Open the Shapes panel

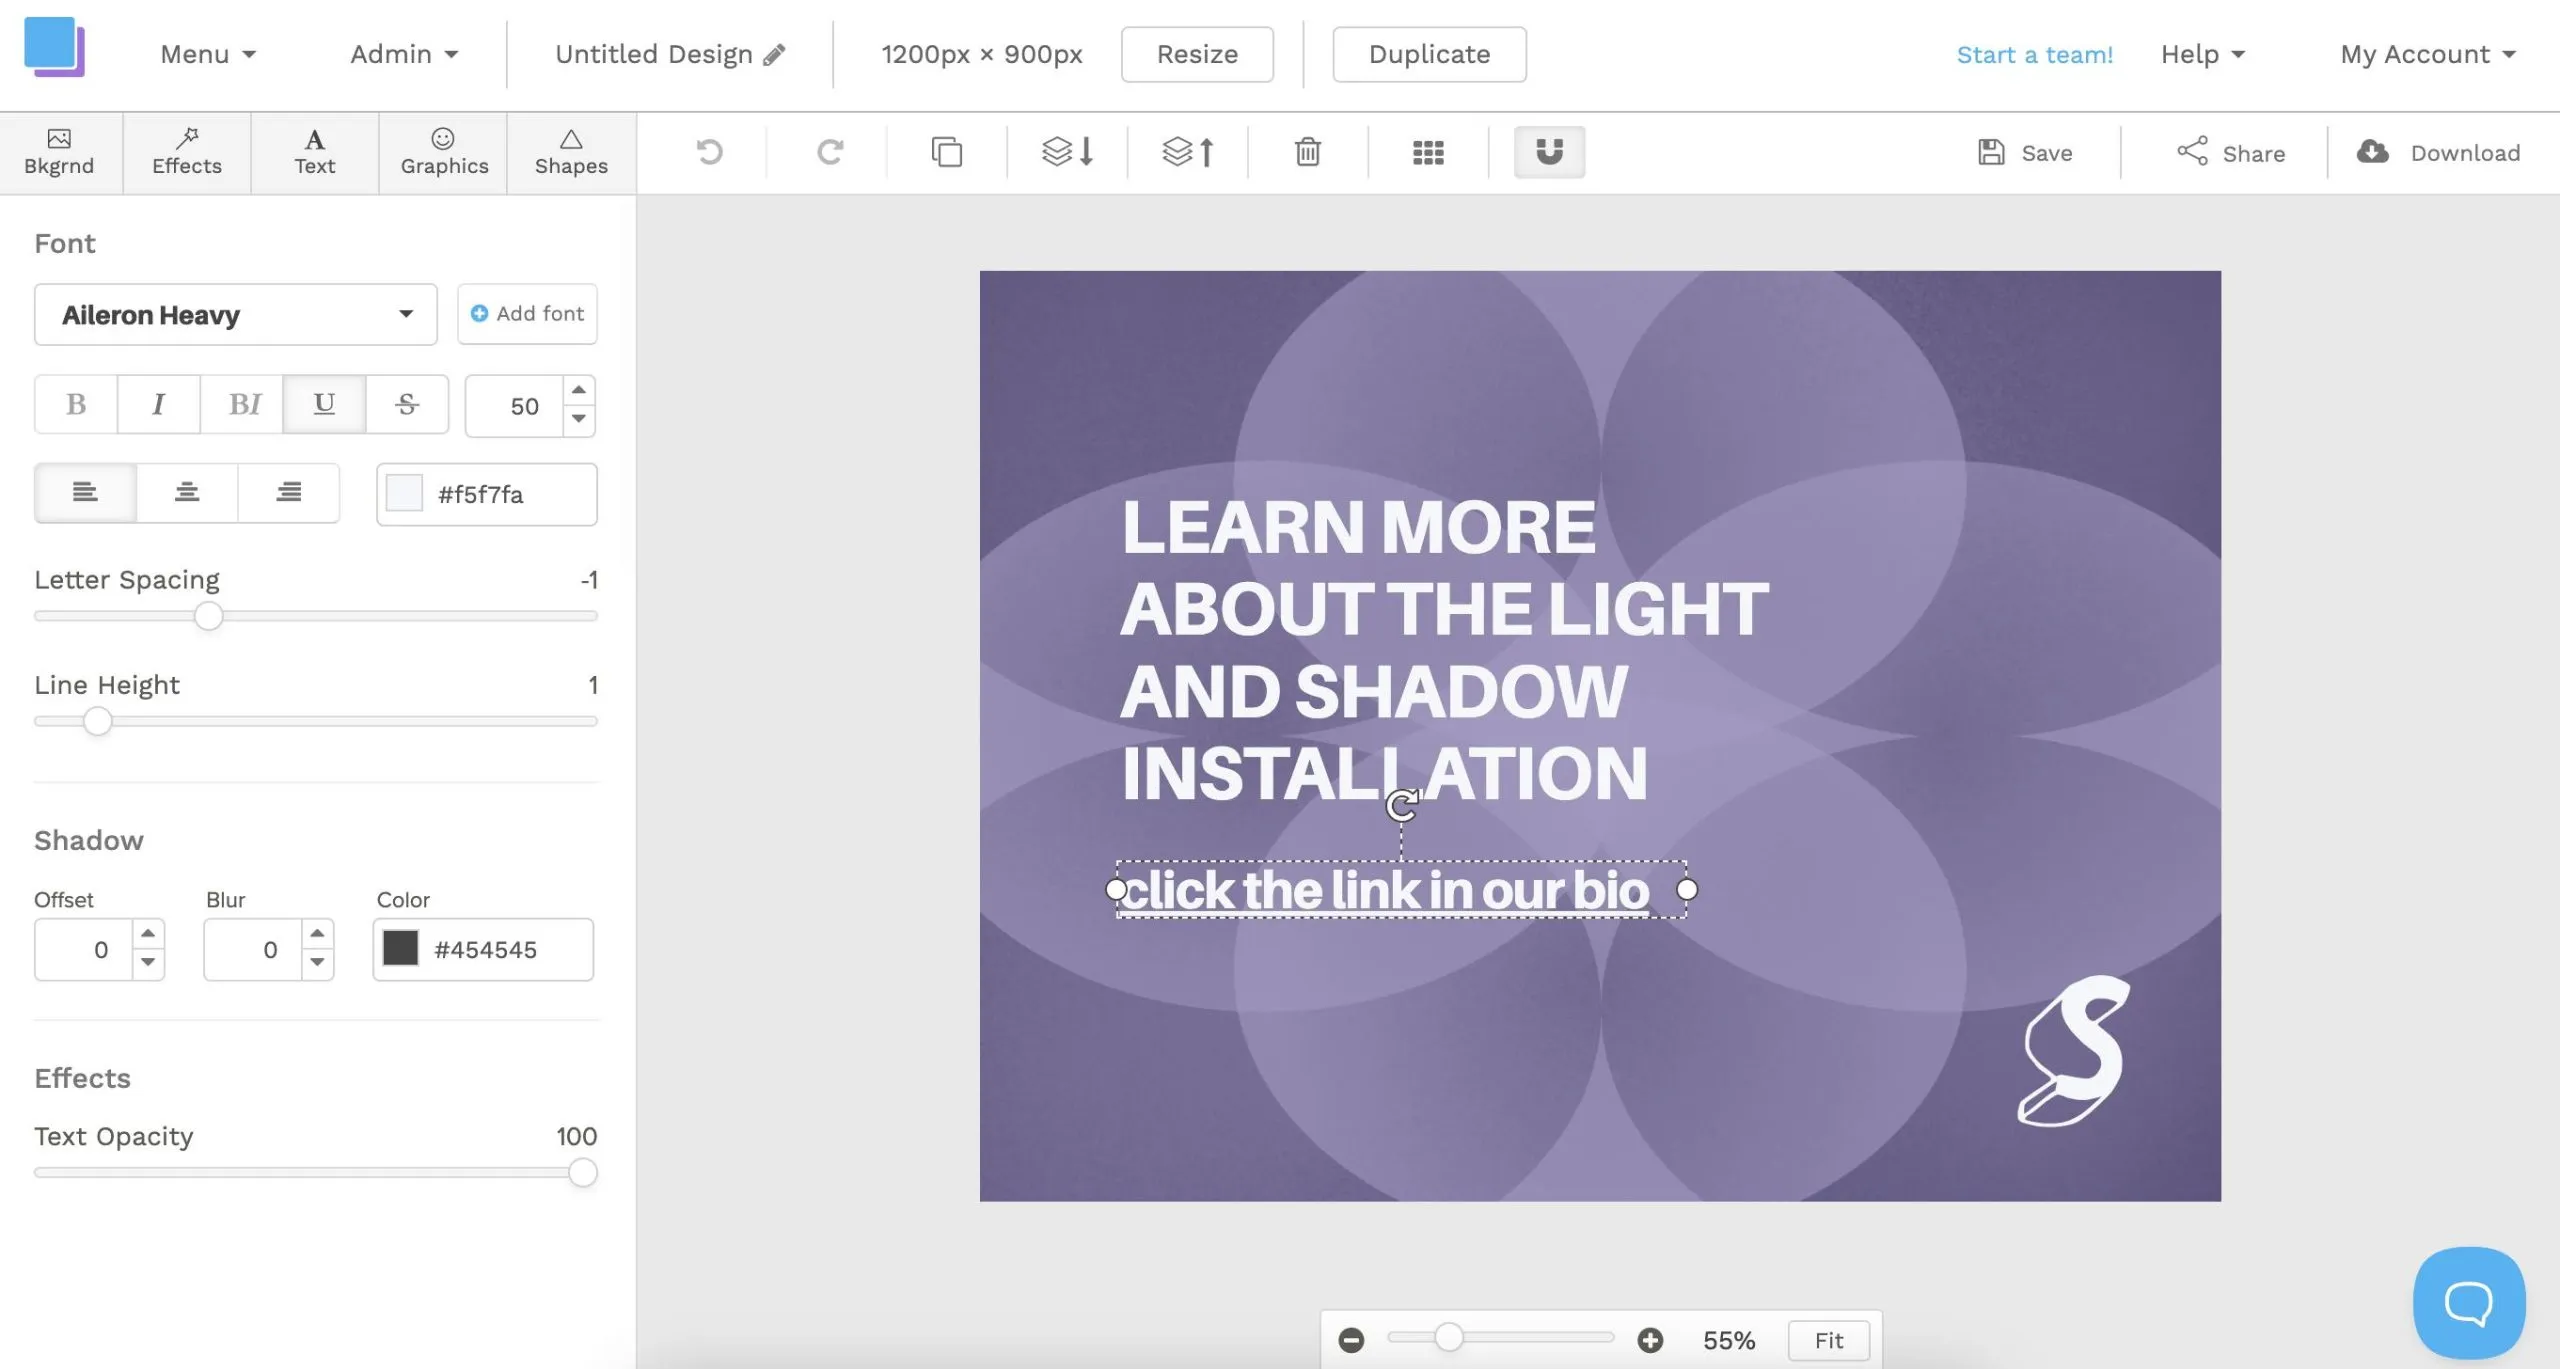point(571,153)
